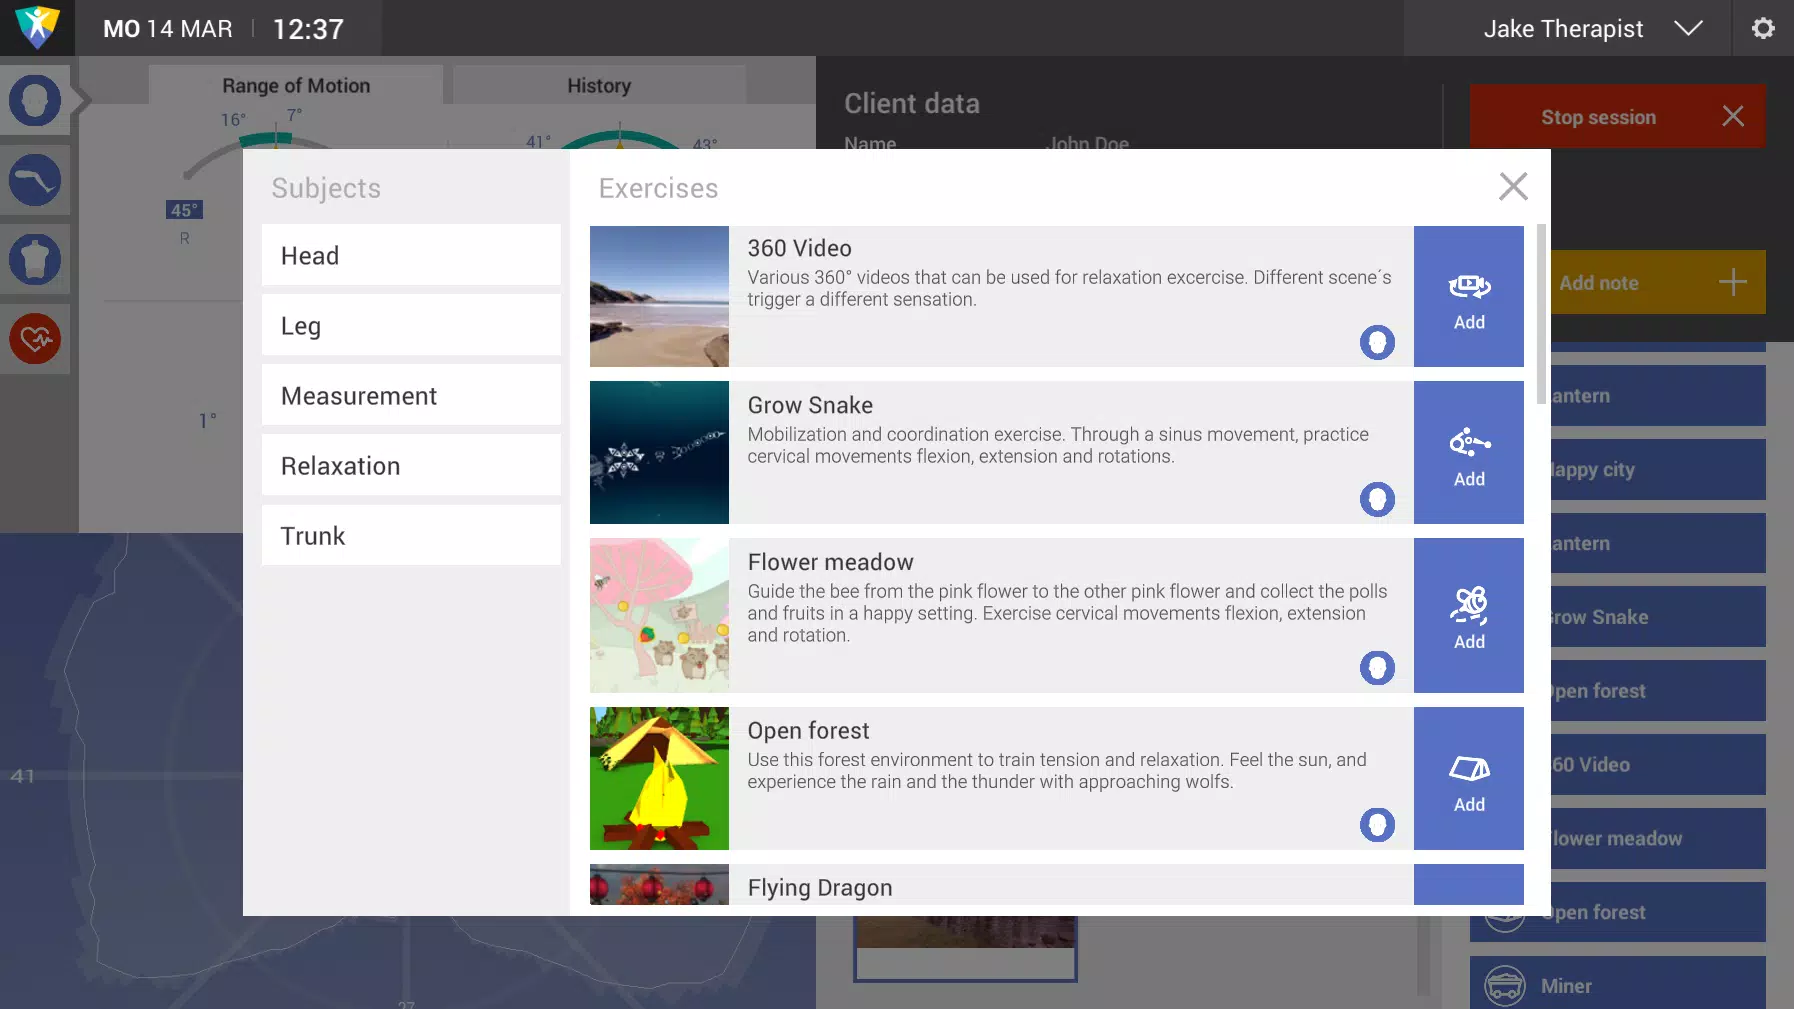The image size is (1794, 1009).
Task: Click the Grow Snake title text
Action: [810, 405]
